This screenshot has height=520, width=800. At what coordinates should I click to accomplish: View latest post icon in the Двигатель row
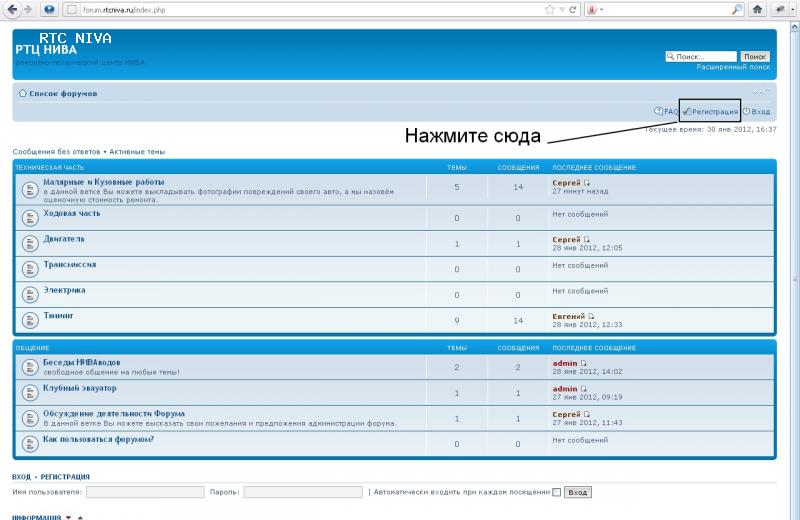coord(587,239)
